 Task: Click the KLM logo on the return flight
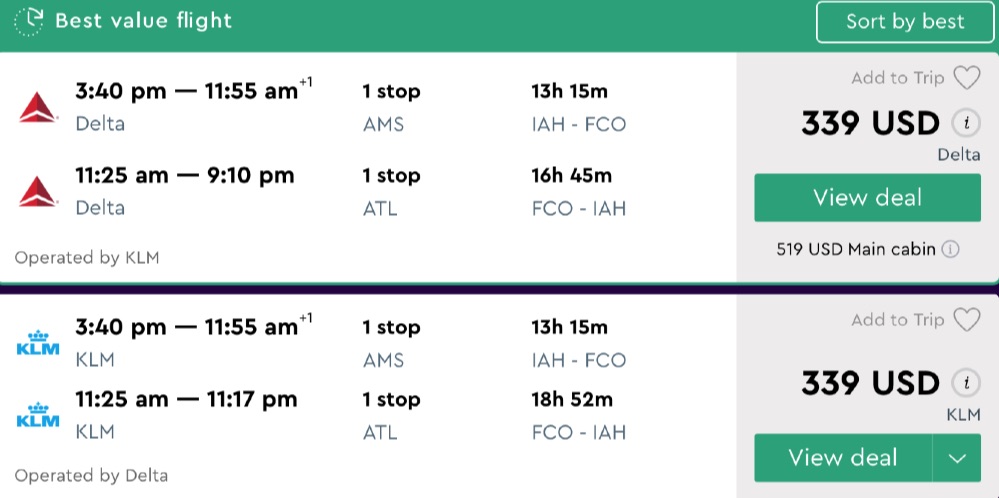(x=38, y=415)
